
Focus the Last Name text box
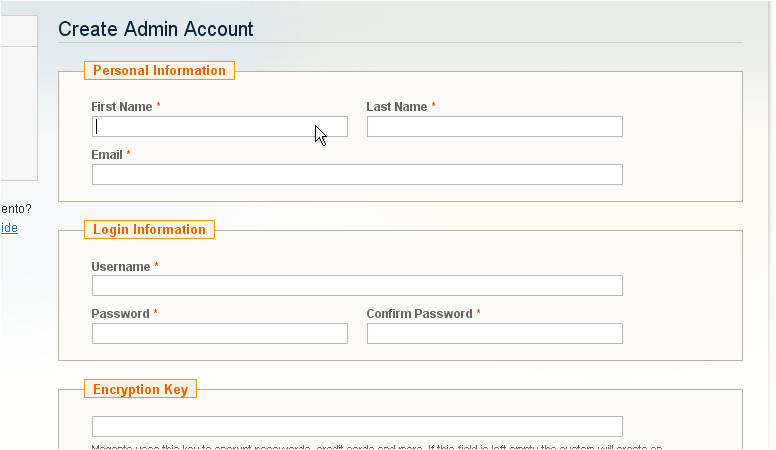[x=494, y=126]
